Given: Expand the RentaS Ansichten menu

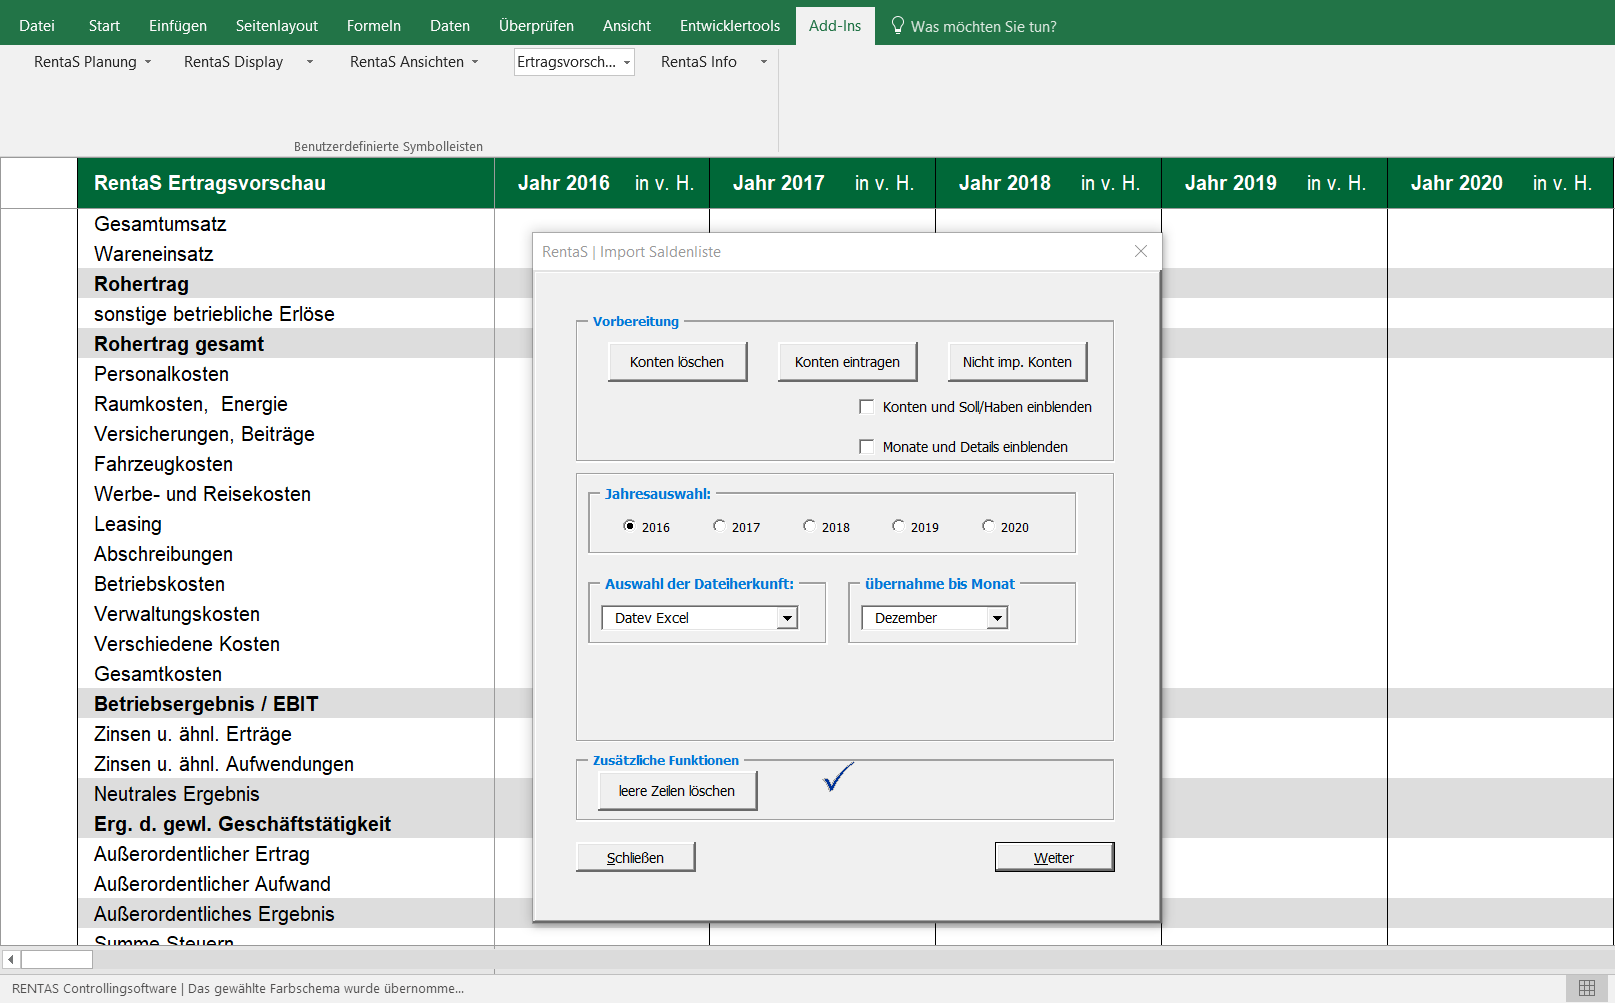Looking at the screenshot, I should pyautogui.click(x=477, y=61).
